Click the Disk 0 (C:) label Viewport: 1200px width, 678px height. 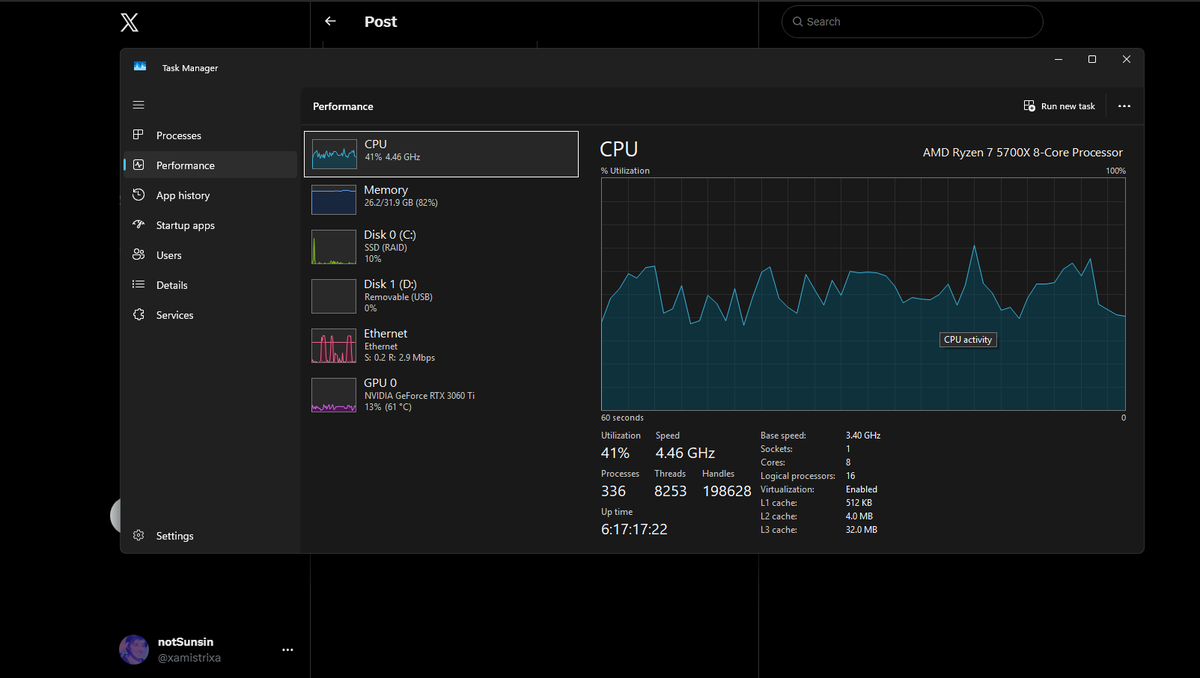[x=390, y=235]
